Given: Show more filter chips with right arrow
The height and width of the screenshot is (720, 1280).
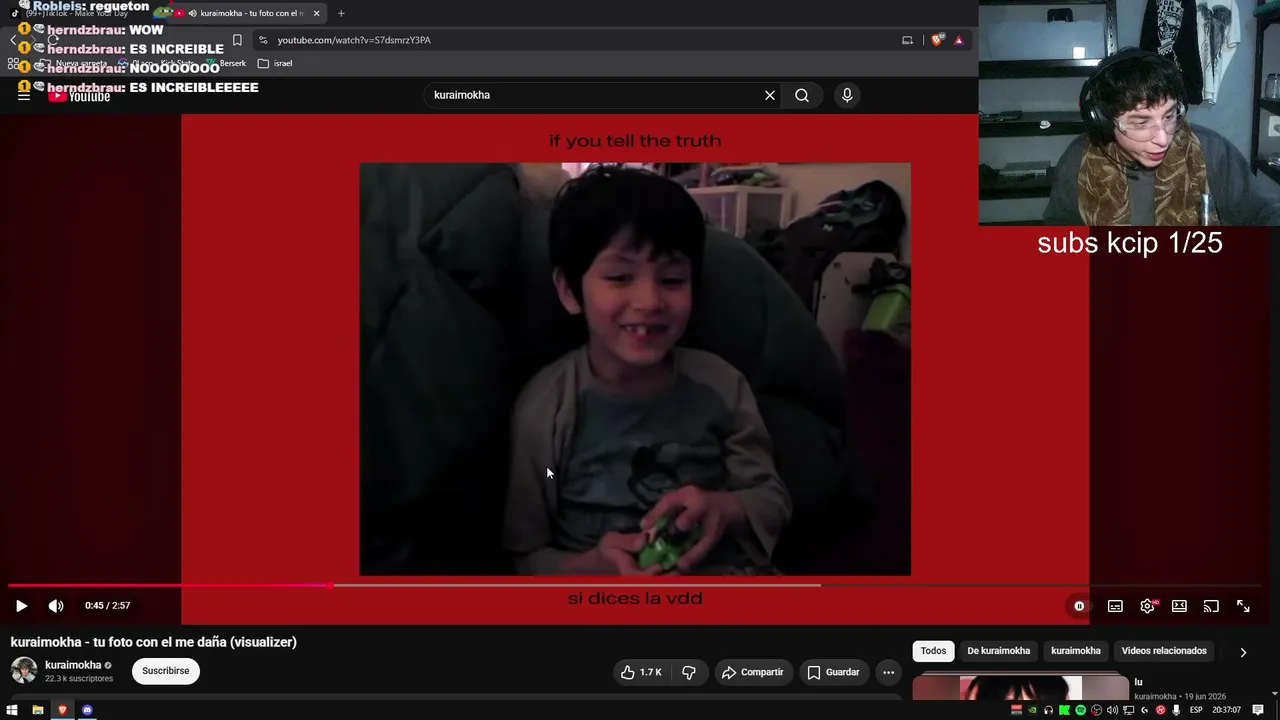Looking at the screenshot, I should point(1243,652).
